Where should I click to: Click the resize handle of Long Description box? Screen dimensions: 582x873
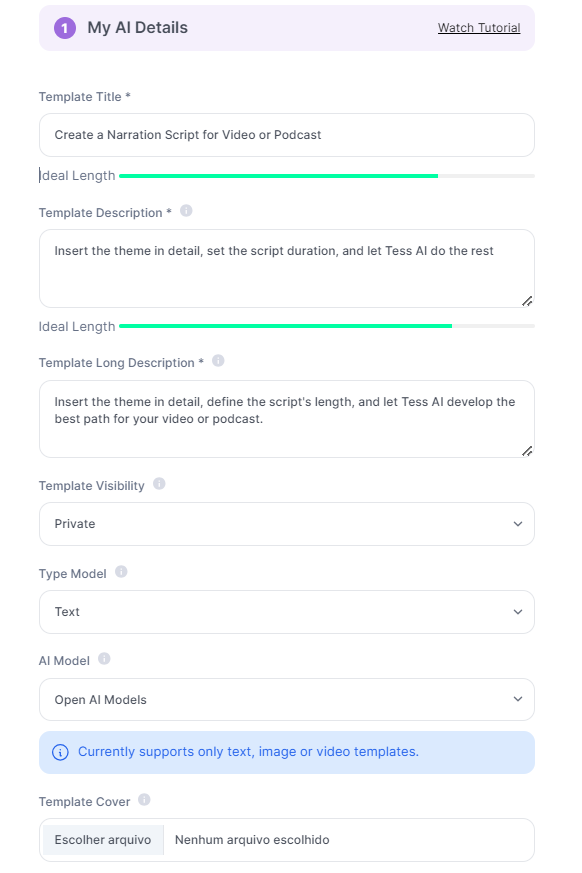[x=527, y=451]
